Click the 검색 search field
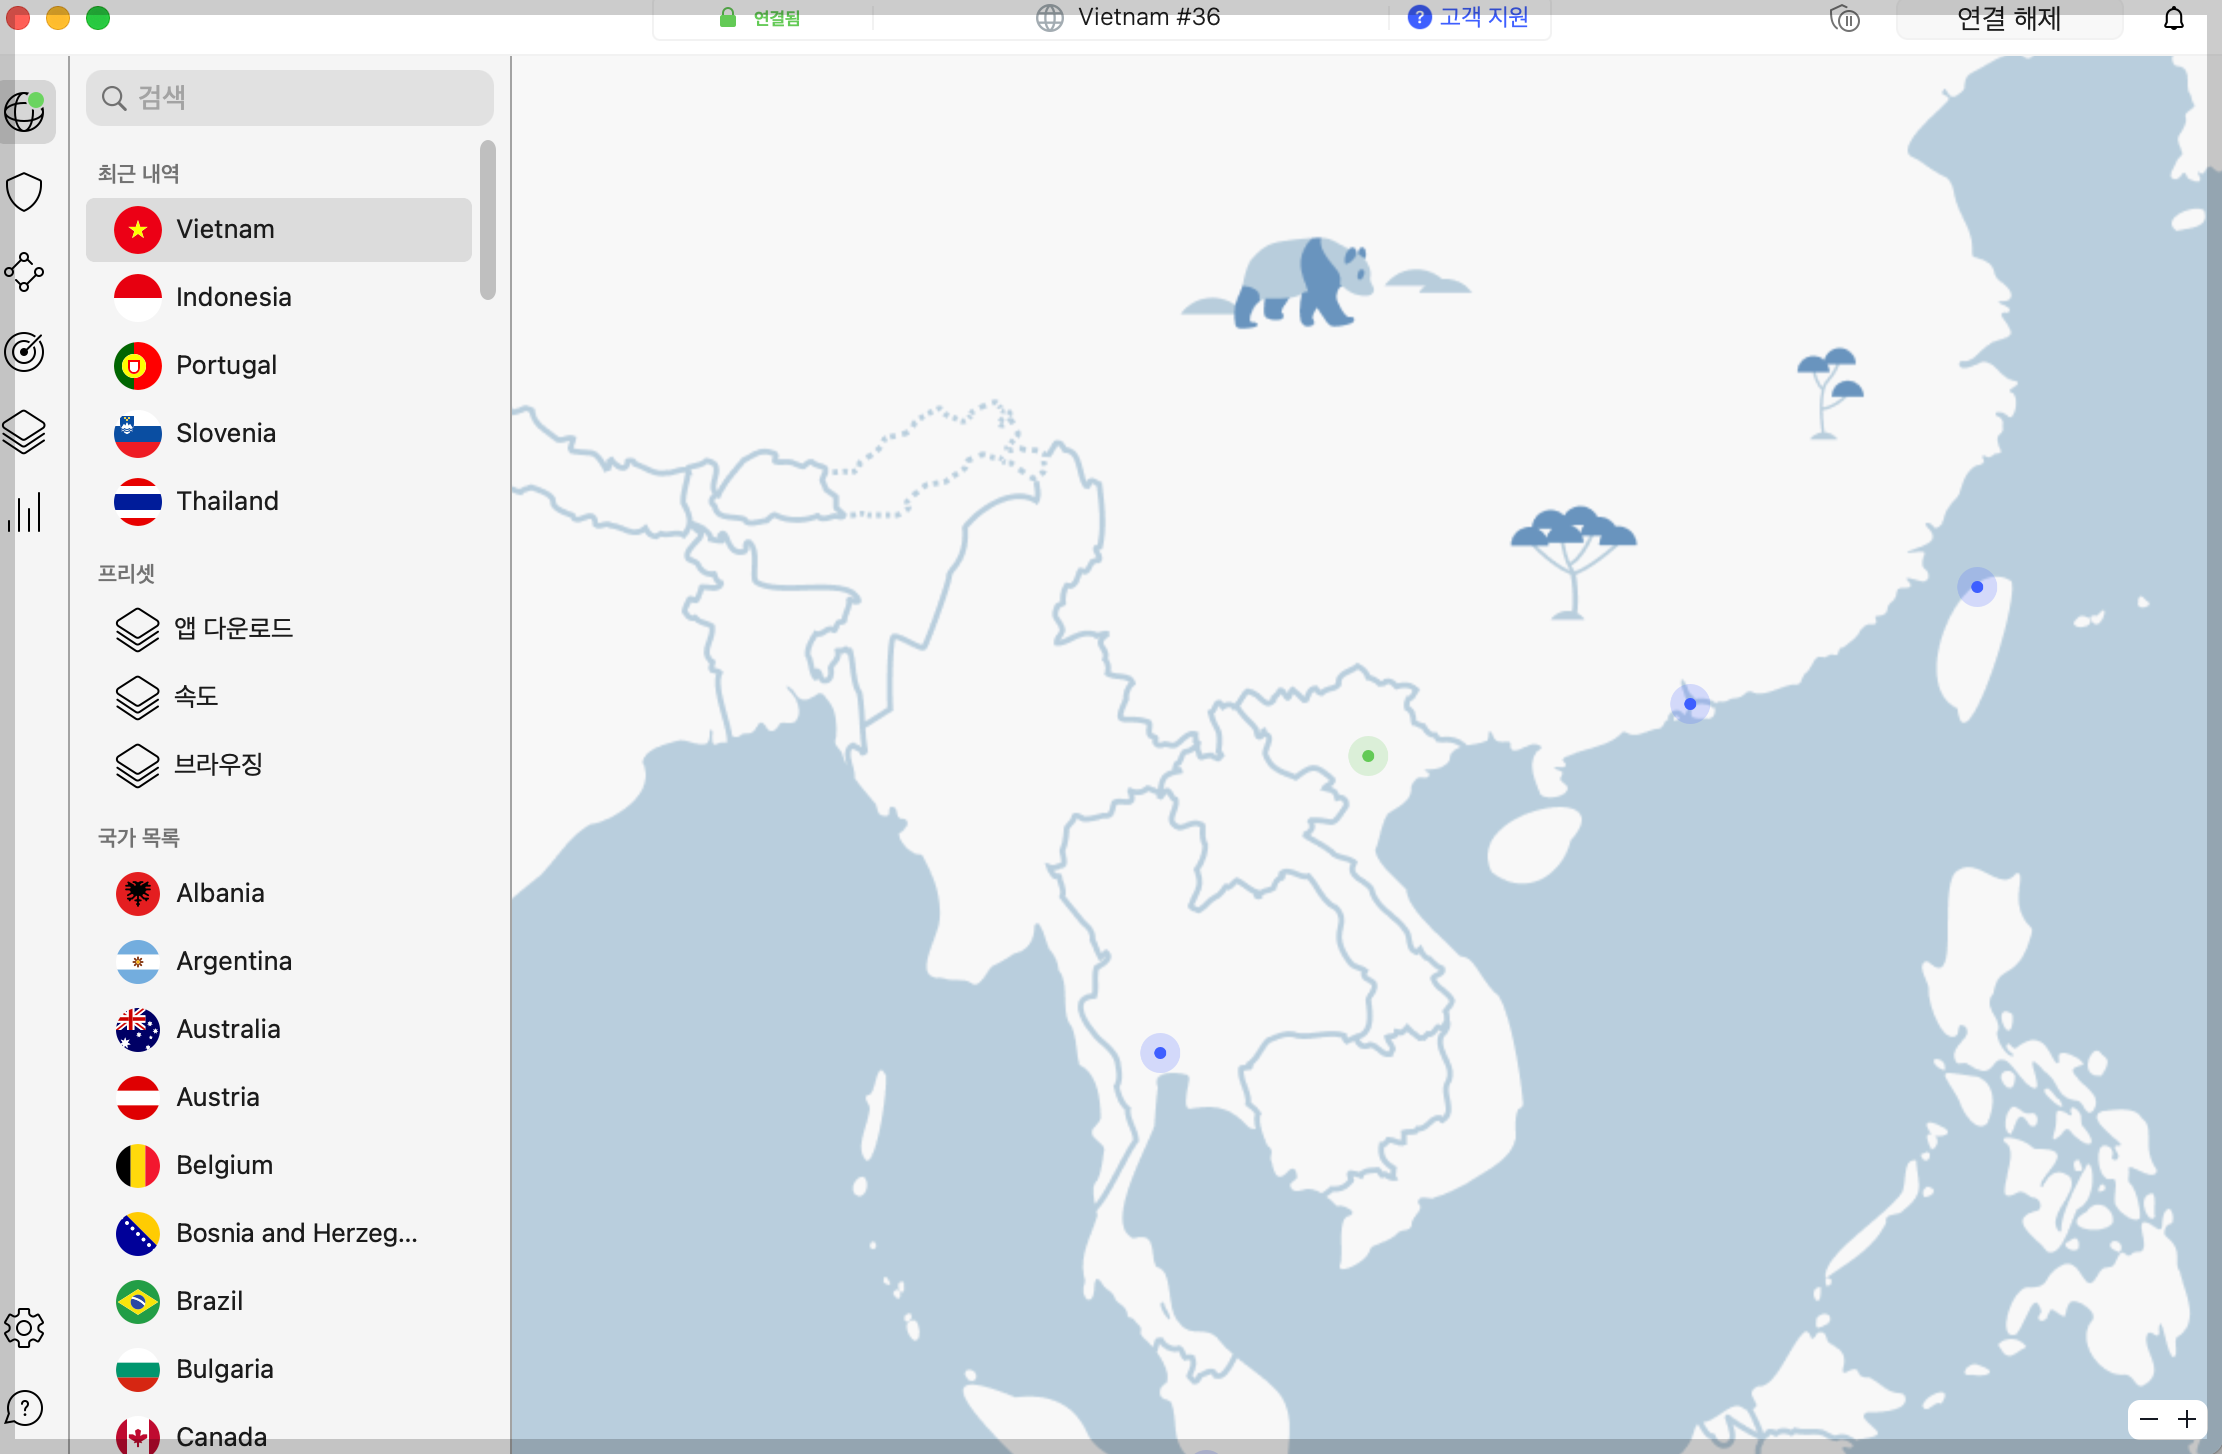This screenshot has width=2222, height=1454. (290, 98)
